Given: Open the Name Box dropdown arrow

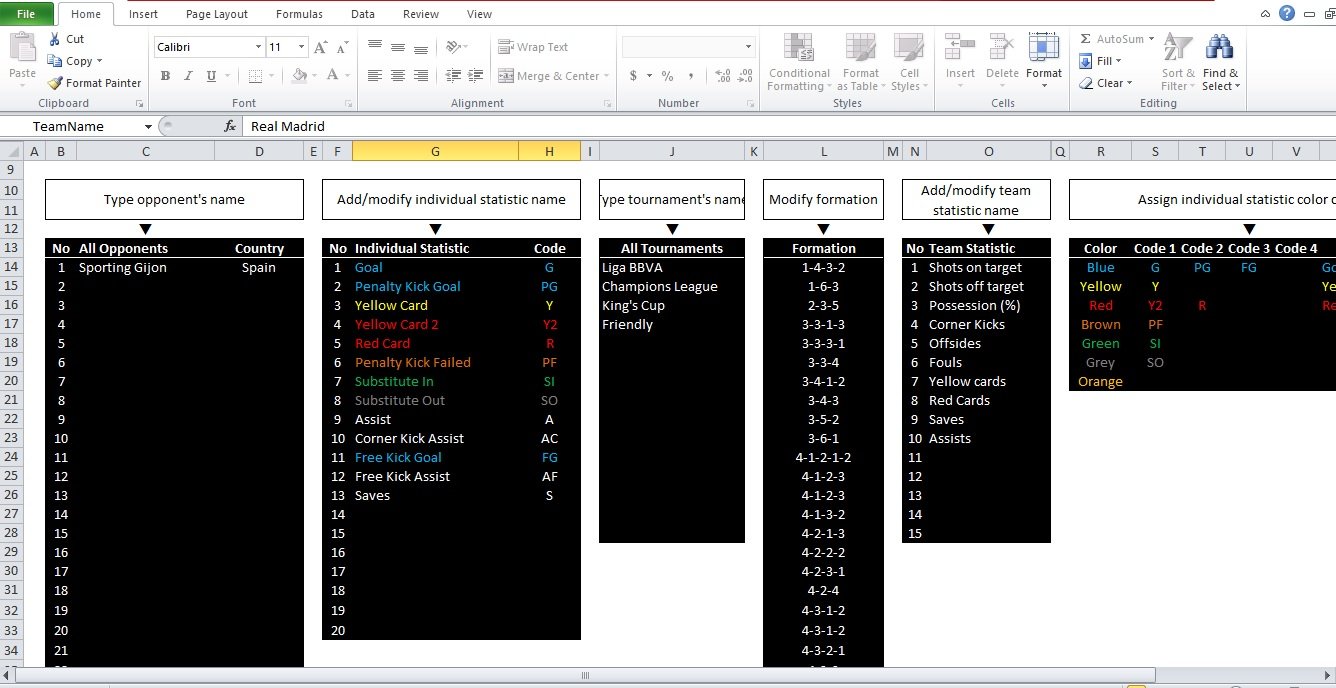Looking at the screenshot, I should coord(148,126).
